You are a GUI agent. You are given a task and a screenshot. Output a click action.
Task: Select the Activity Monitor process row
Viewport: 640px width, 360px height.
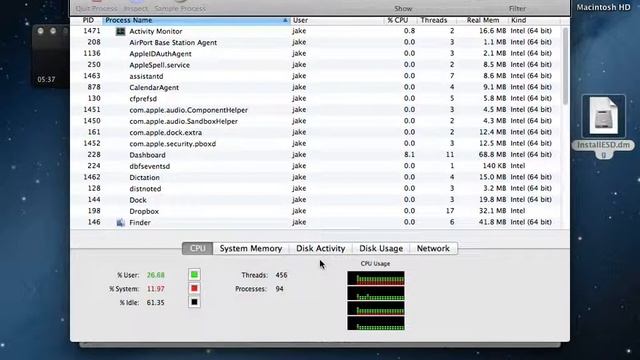pyautogui.click(x=316, y=31)
